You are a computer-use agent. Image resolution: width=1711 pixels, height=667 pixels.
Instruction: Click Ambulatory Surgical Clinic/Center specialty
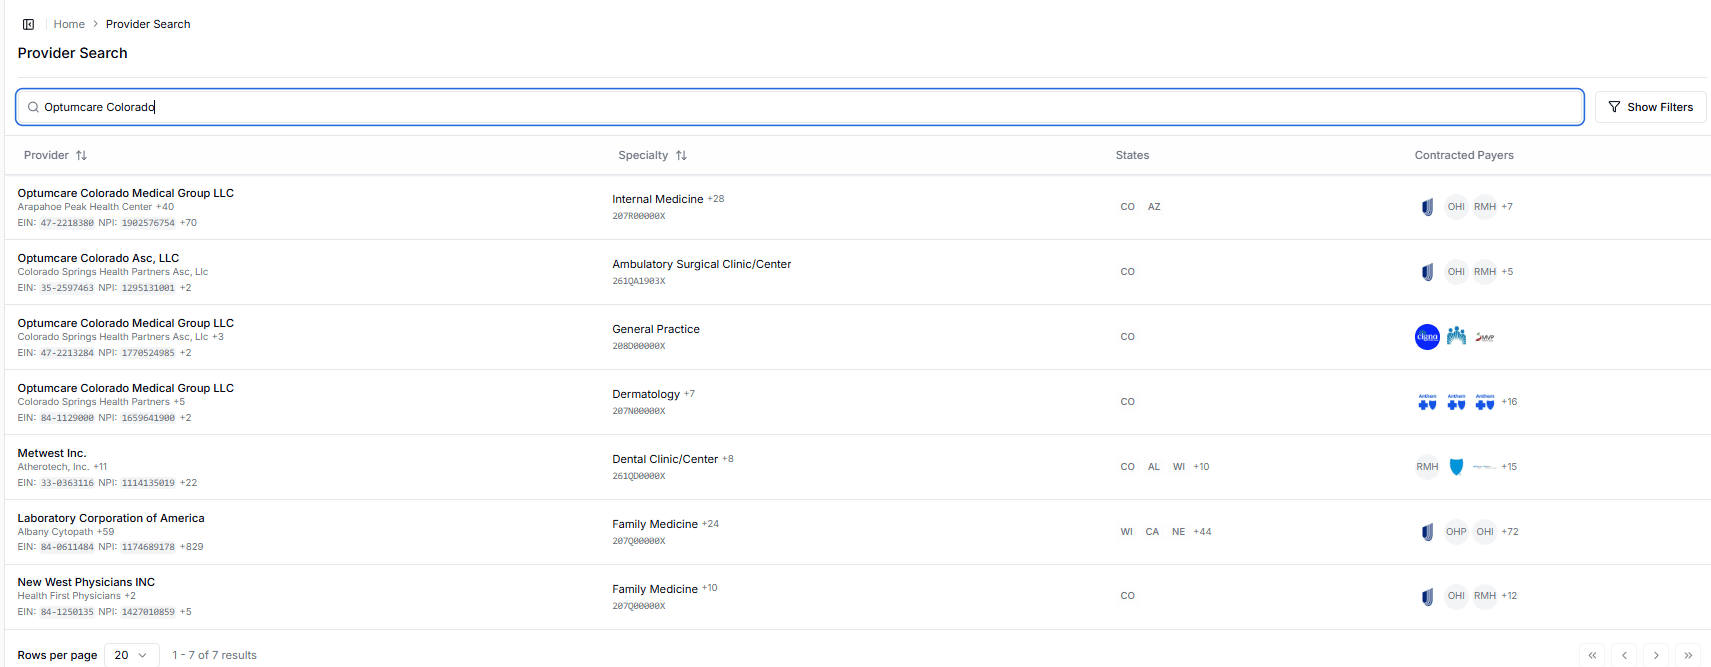coord(701,264)
